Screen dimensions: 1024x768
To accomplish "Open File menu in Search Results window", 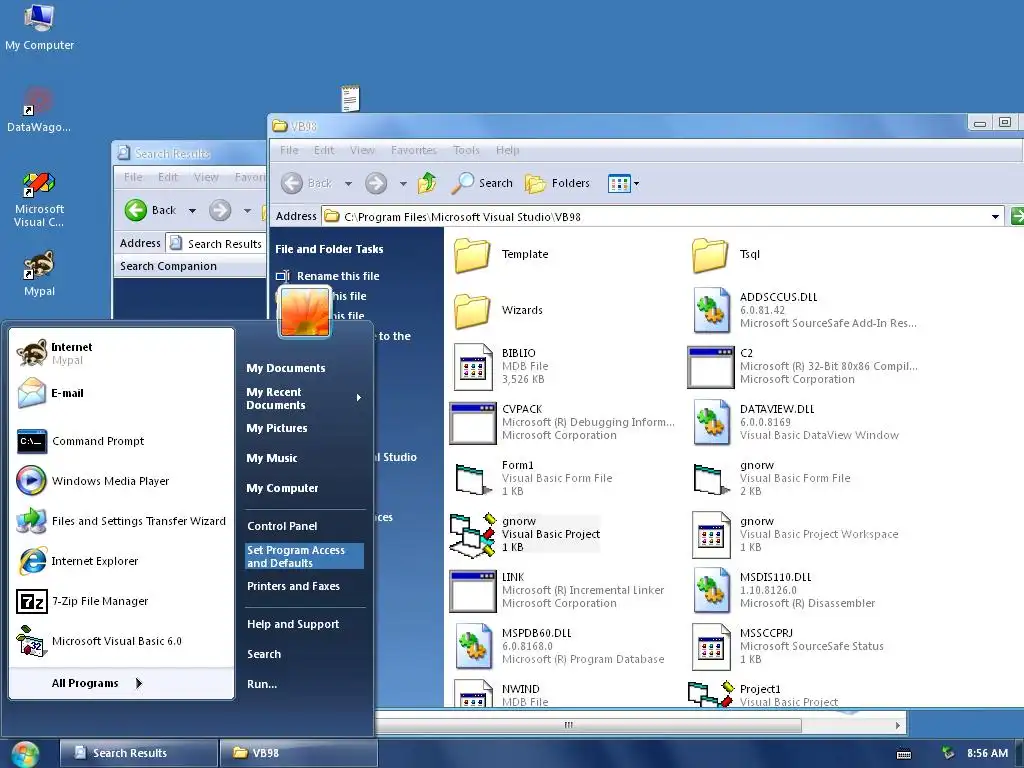I will tap(133, 177).
